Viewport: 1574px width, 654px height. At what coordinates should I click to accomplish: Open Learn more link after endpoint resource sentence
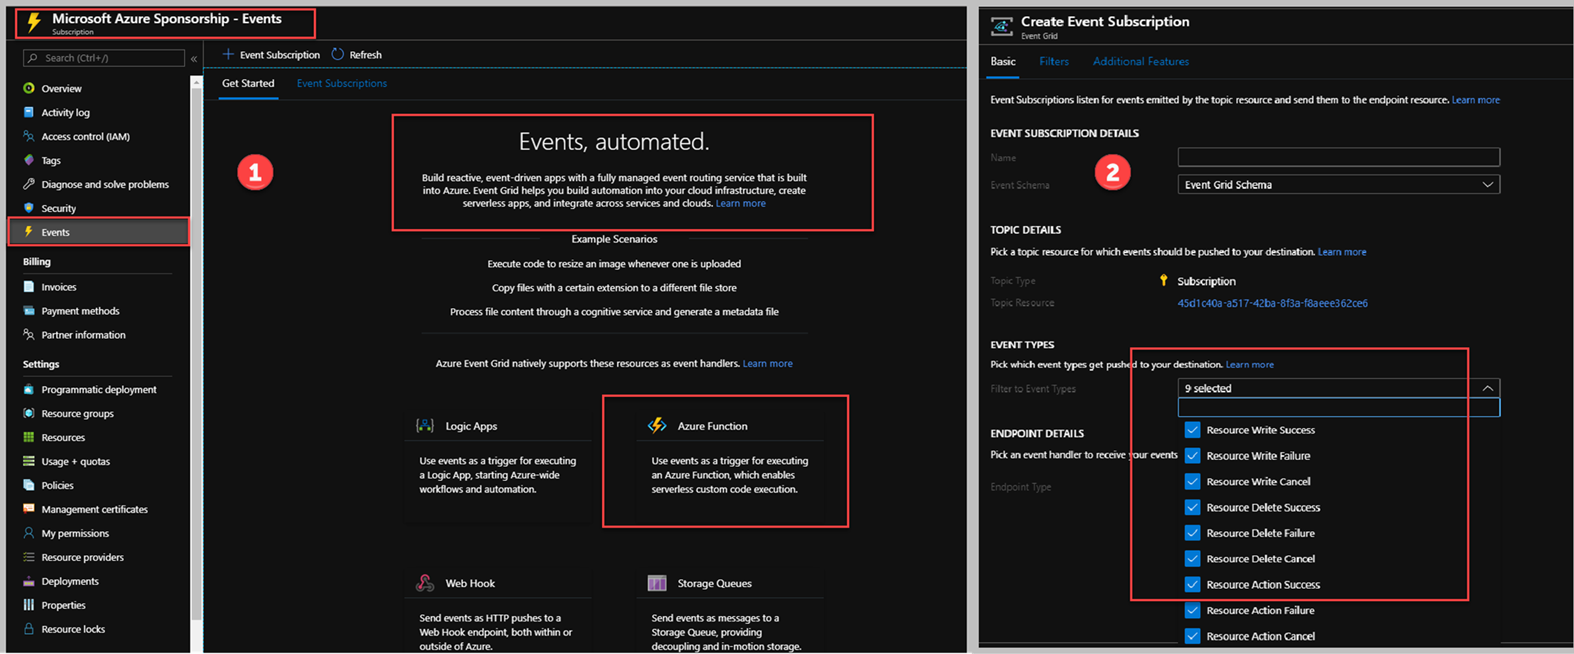1476,100
